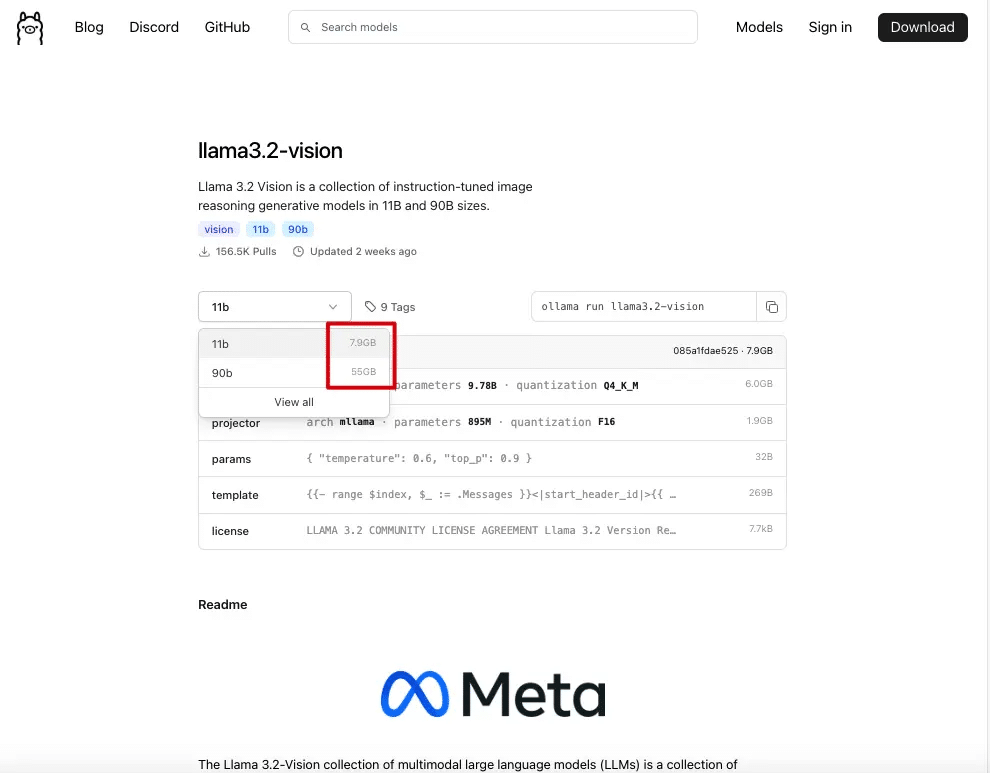990x773 pixels.
Task: Click the 11b tag badge
Action: (x=260, y=229)
